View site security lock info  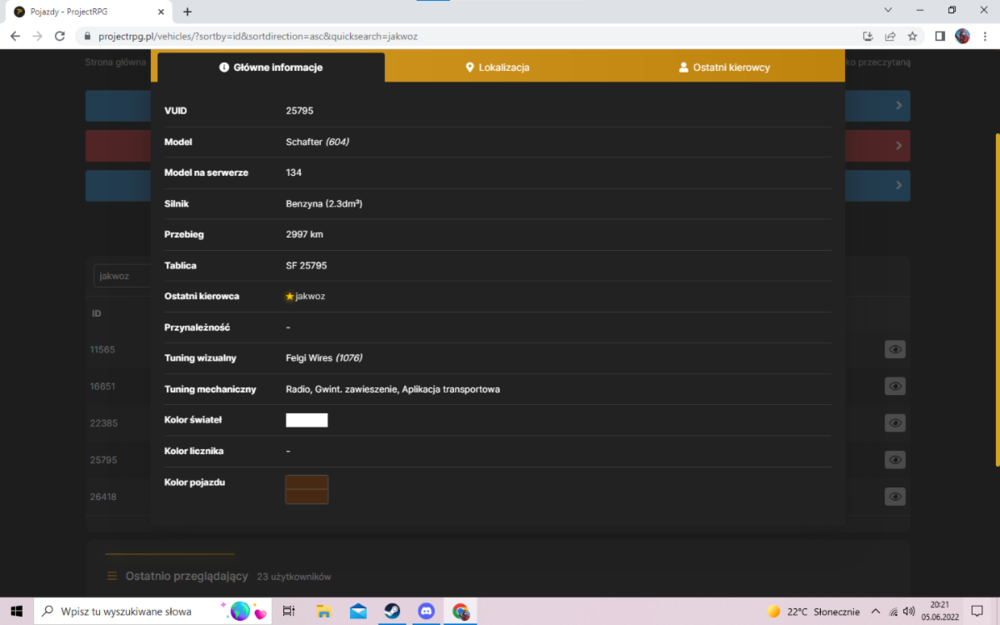[x=87, y=36]
